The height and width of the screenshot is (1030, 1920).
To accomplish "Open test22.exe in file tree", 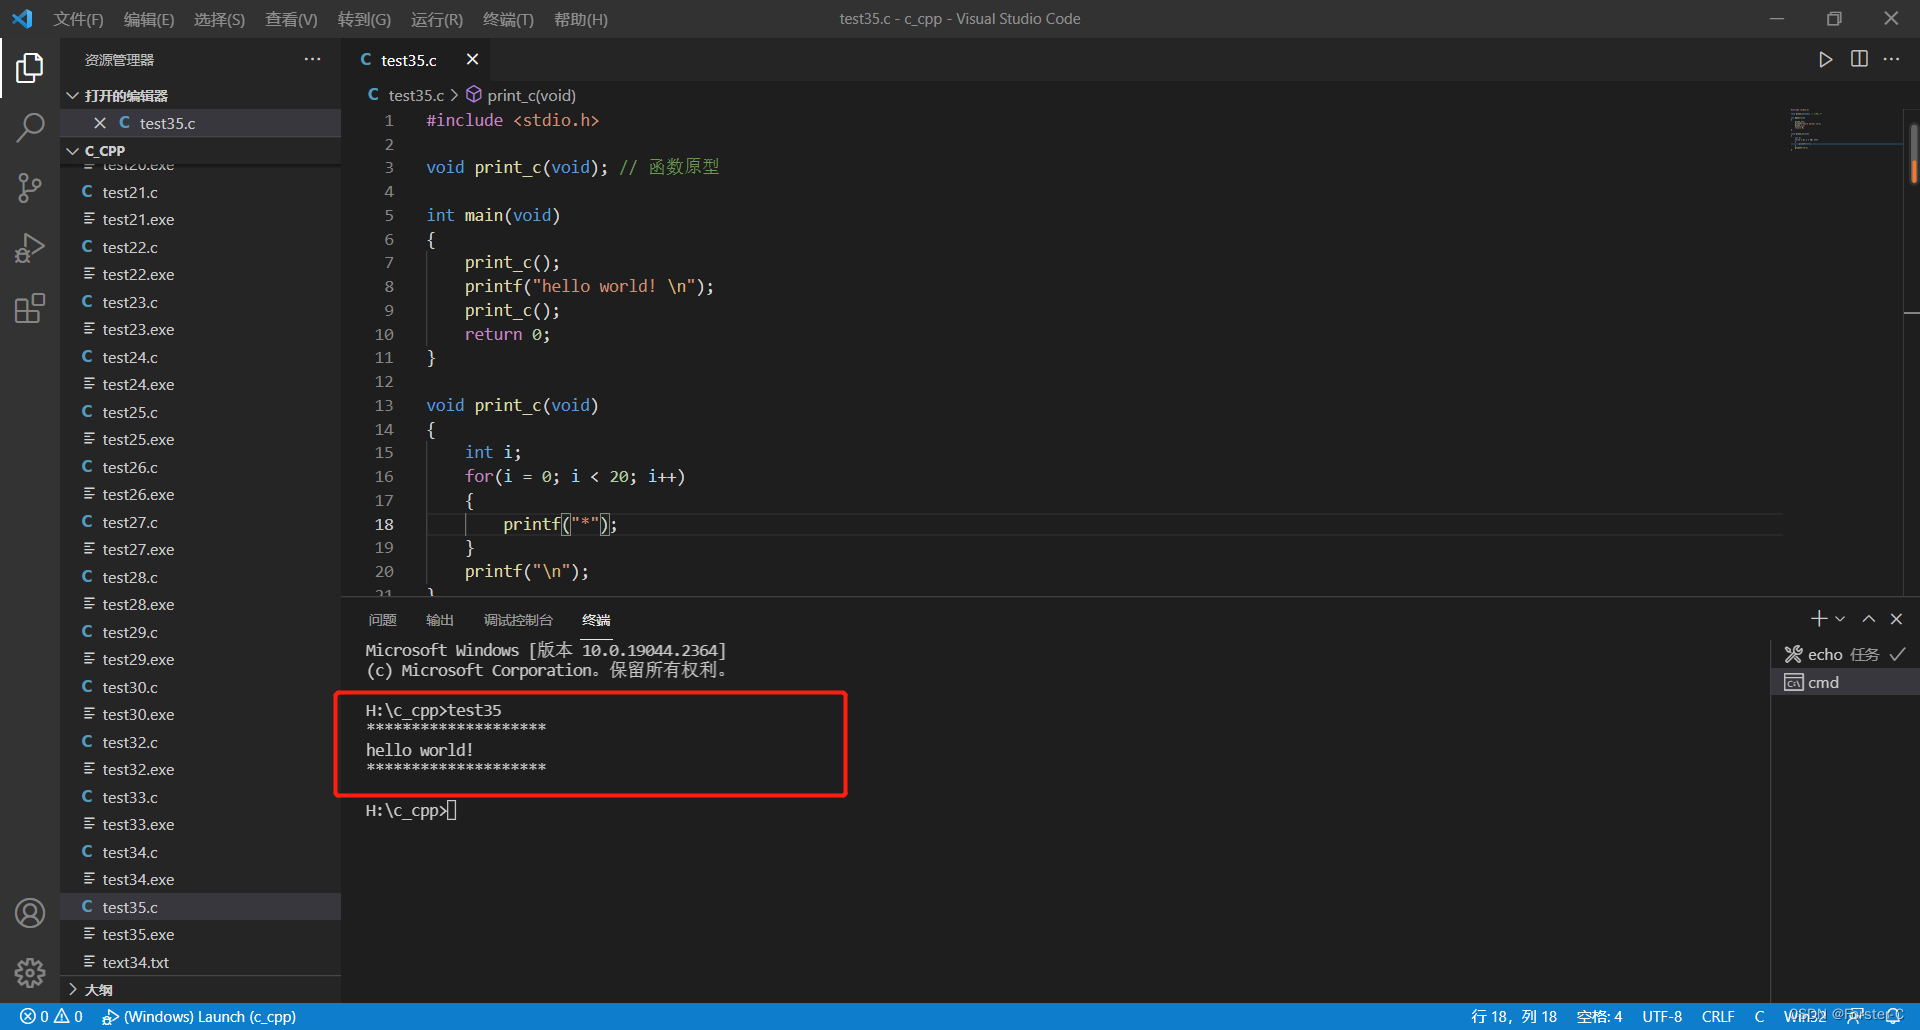I will [200, 274].
